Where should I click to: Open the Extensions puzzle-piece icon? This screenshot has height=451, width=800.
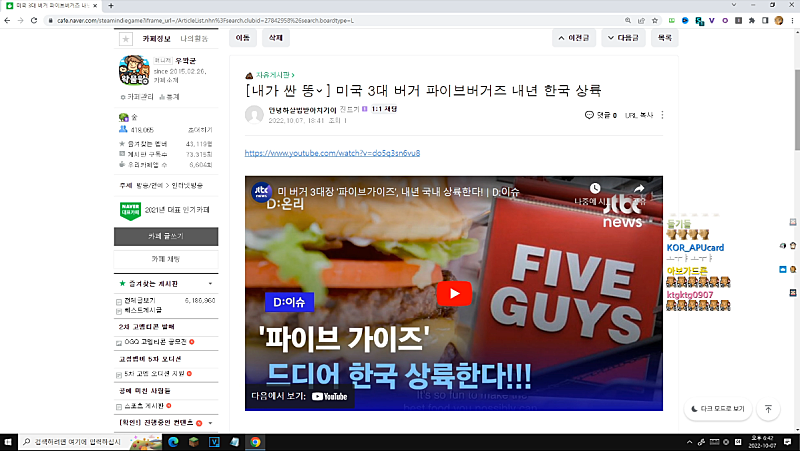(752, 20)
